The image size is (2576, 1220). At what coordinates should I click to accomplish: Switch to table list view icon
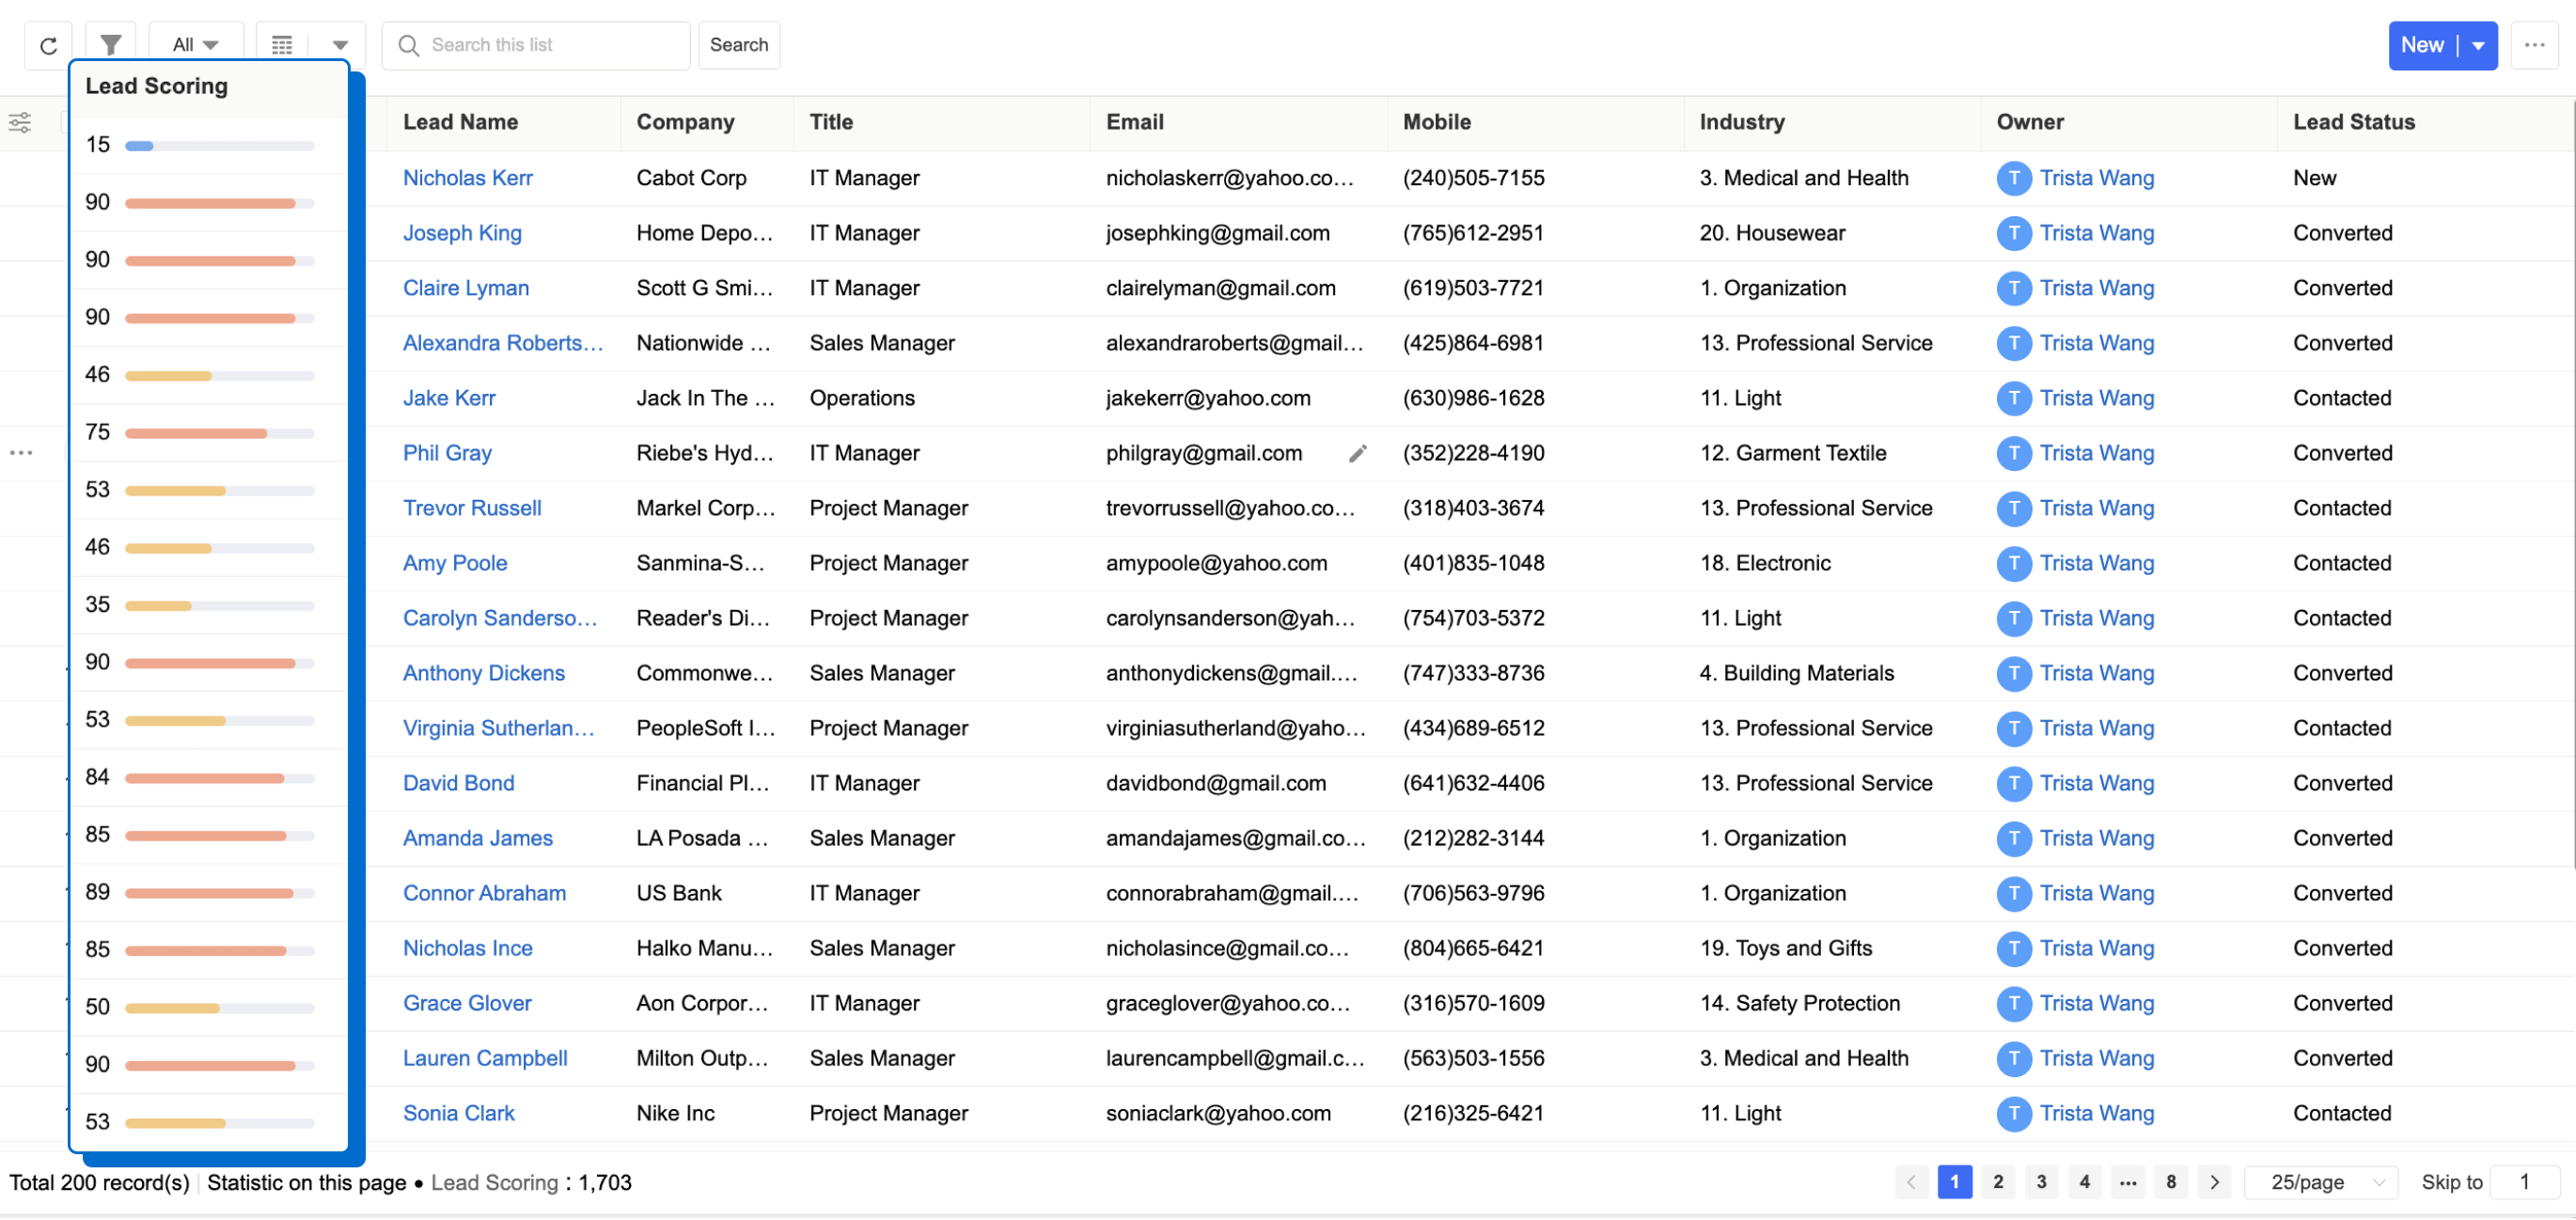click(282, 45)
